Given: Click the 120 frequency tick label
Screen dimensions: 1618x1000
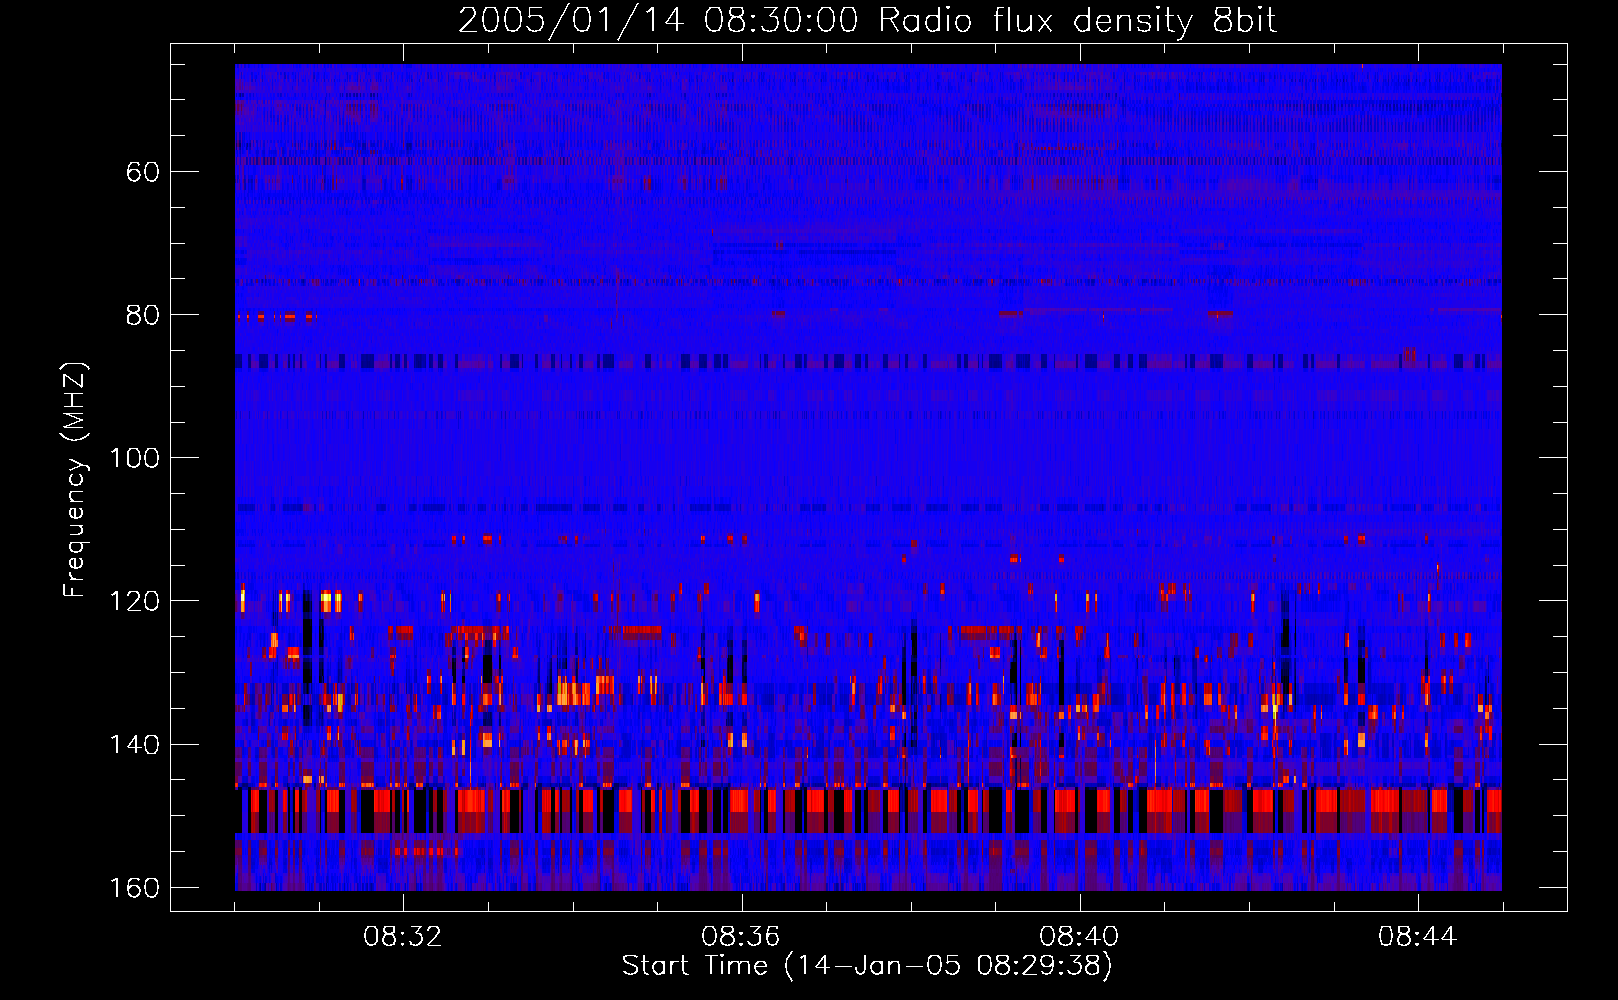Looking at the screenshot, I should click(x=134, y=601).
